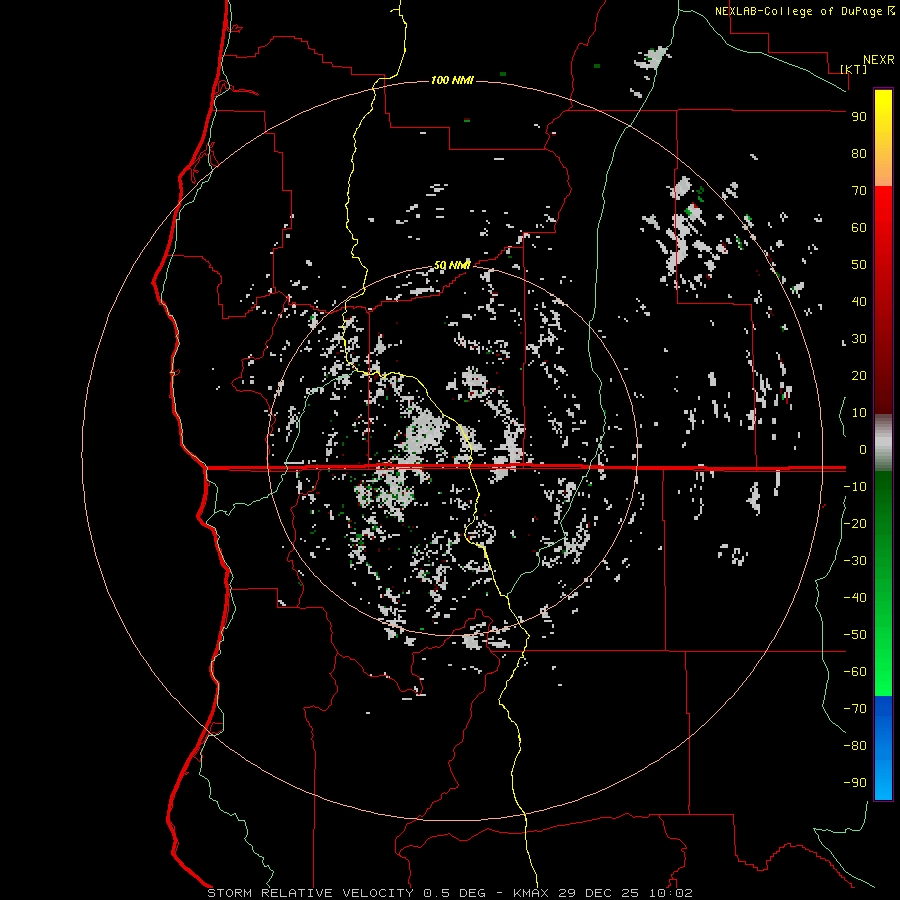The image size is (900, 900).
Task: Click the 90 value on the velocity scale
Action: (859, 117)
